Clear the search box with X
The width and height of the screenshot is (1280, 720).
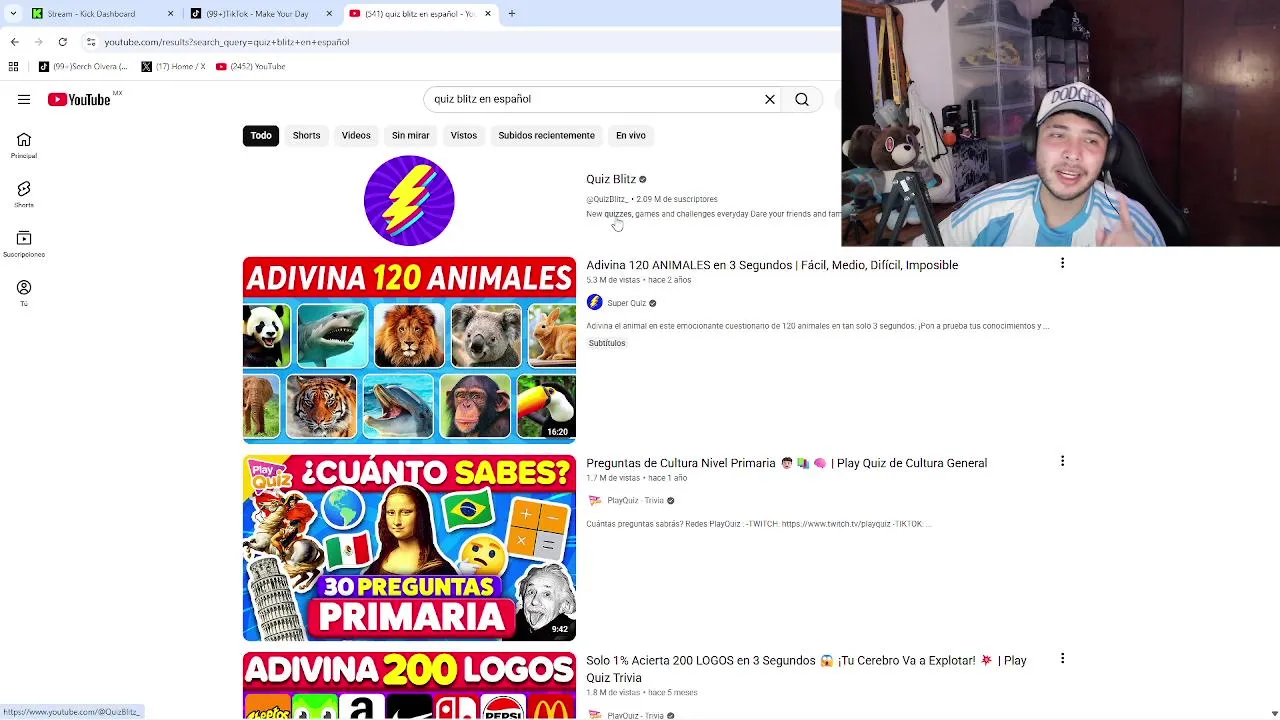click(x=770, y=99)
